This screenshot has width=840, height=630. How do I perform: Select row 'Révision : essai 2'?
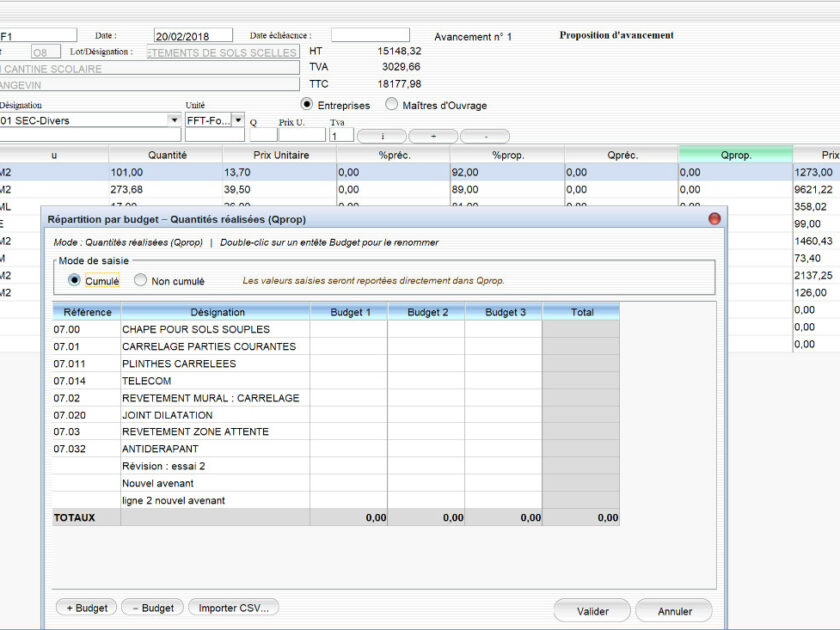pyautogui.click(x=336, y=466)
